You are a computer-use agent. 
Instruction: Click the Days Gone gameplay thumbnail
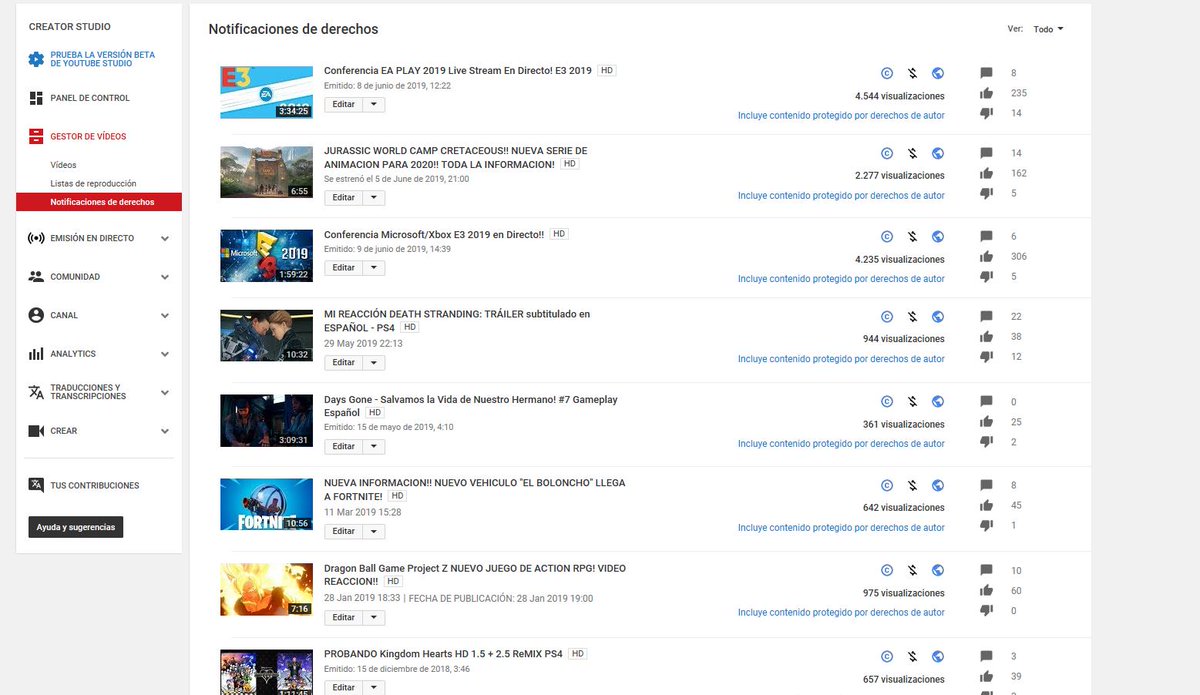266,420
